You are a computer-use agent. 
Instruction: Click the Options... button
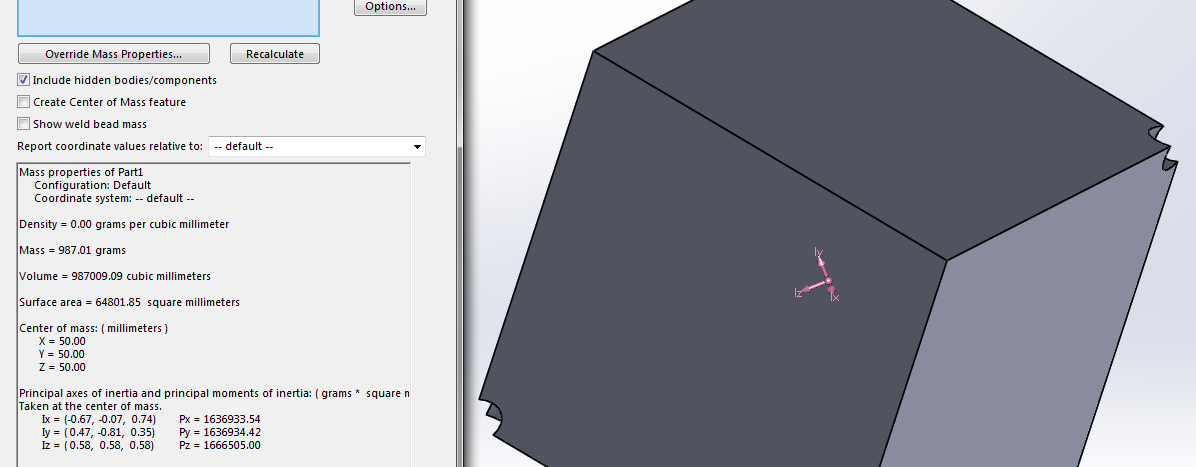tap(390, 7)
